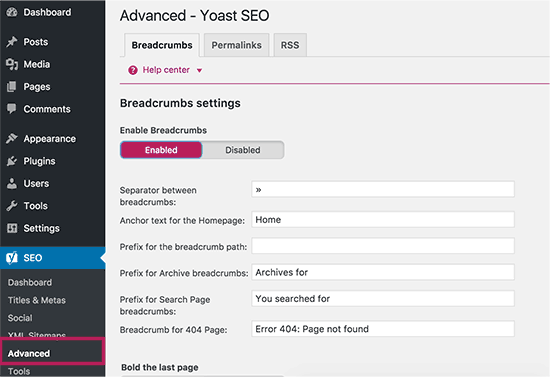
Task: Open the Posts menu
Action: coord(35,42)
